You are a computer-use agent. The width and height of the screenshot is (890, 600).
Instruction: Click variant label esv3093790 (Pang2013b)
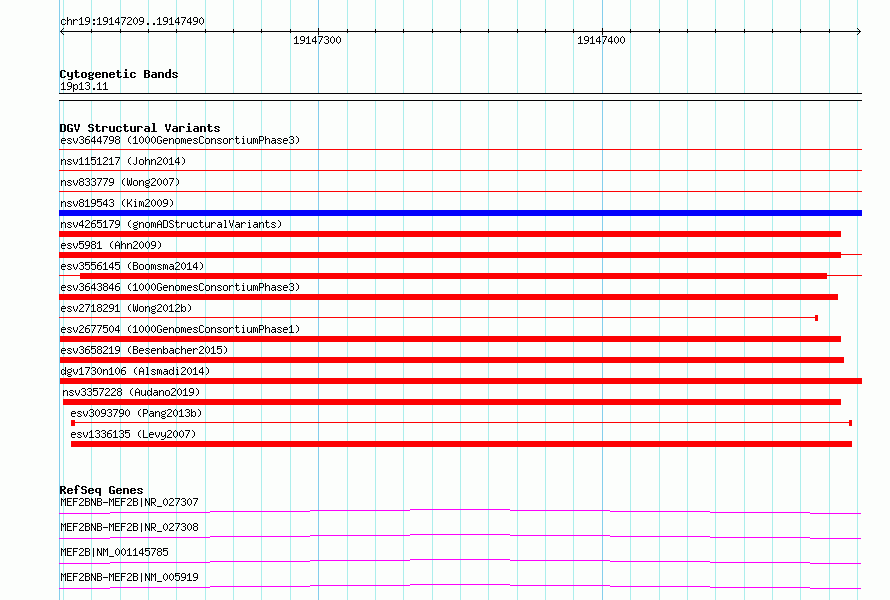(136, 413)
